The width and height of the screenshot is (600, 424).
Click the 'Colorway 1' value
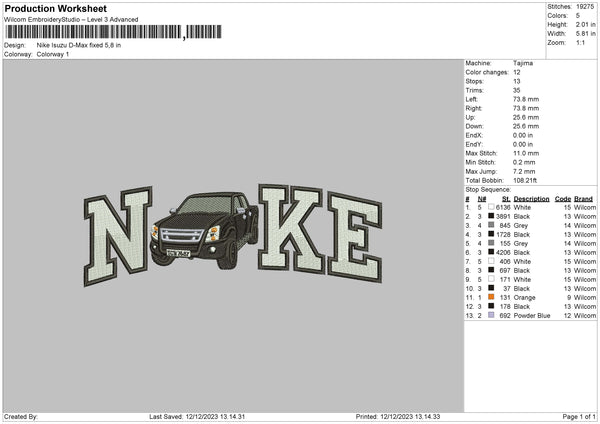(53, 54)
